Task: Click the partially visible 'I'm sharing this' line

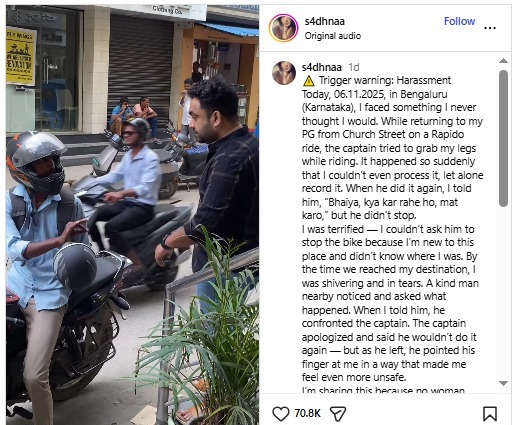Action: pyautogui.click(x=383, y=390)
